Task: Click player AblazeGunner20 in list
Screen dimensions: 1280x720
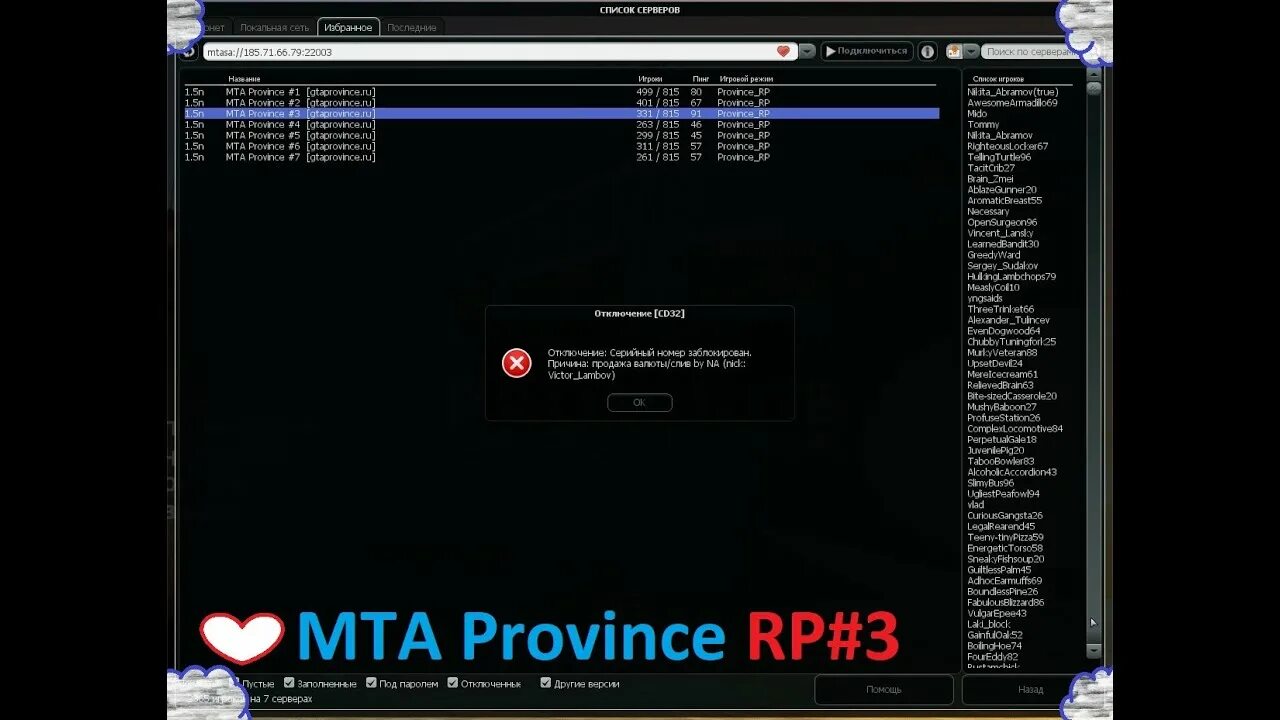Action: pyautogui.click(x=1002, y=190)
